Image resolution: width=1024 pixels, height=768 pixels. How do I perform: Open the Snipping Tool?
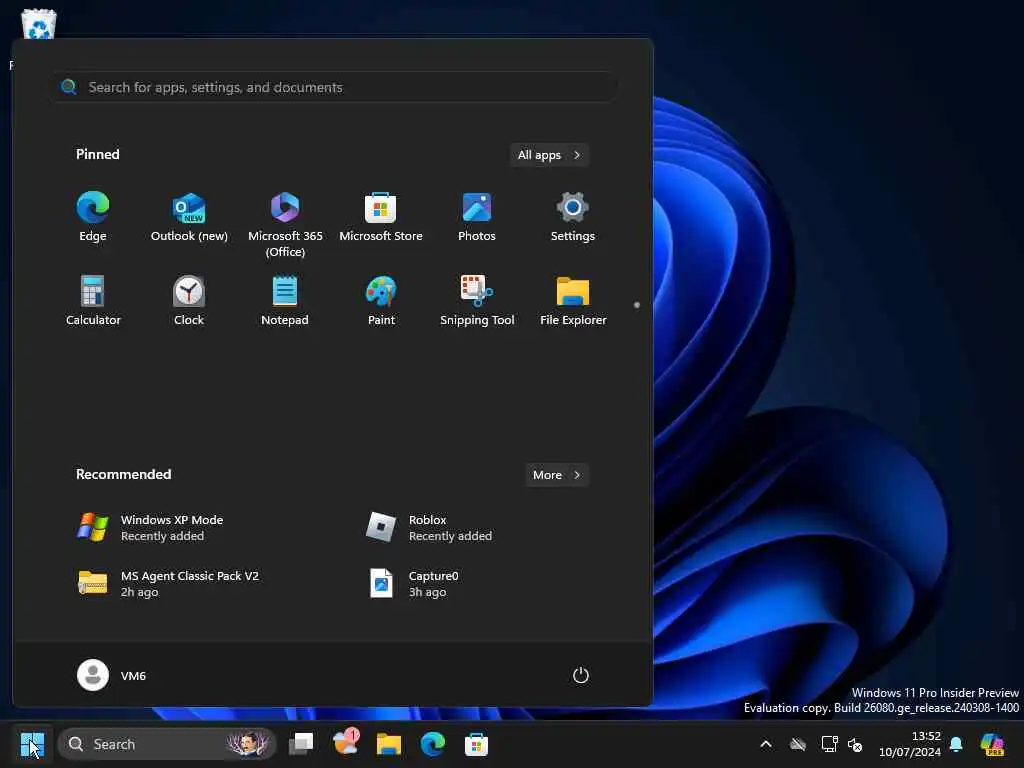click(477, 300)
